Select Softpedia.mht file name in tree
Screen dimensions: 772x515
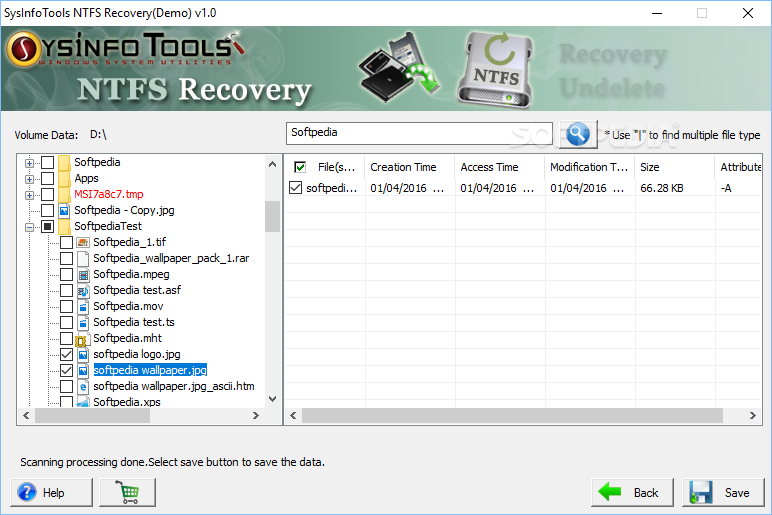click(128, 338)
